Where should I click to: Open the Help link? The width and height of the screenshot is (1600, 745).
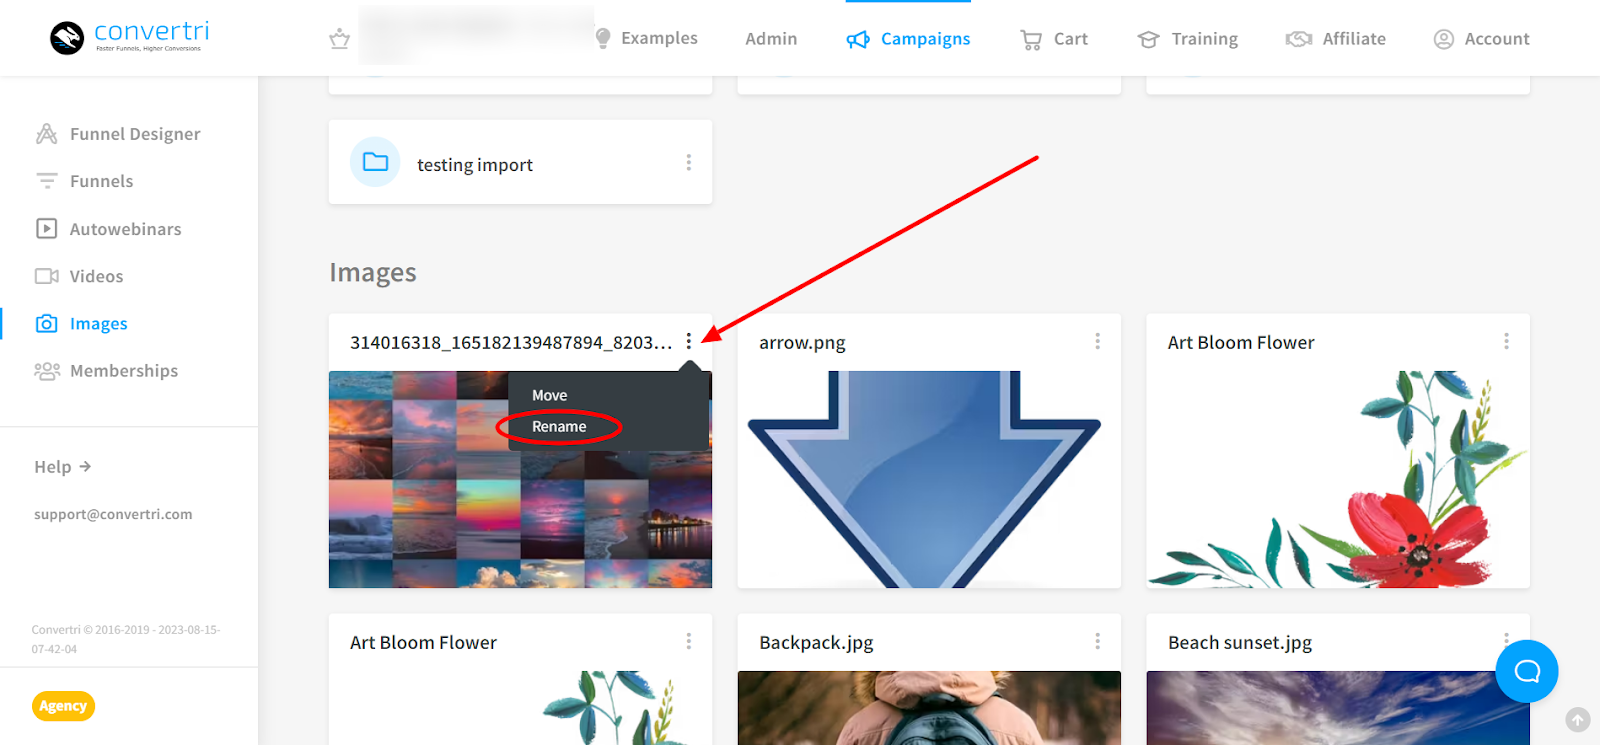(62, 466)
